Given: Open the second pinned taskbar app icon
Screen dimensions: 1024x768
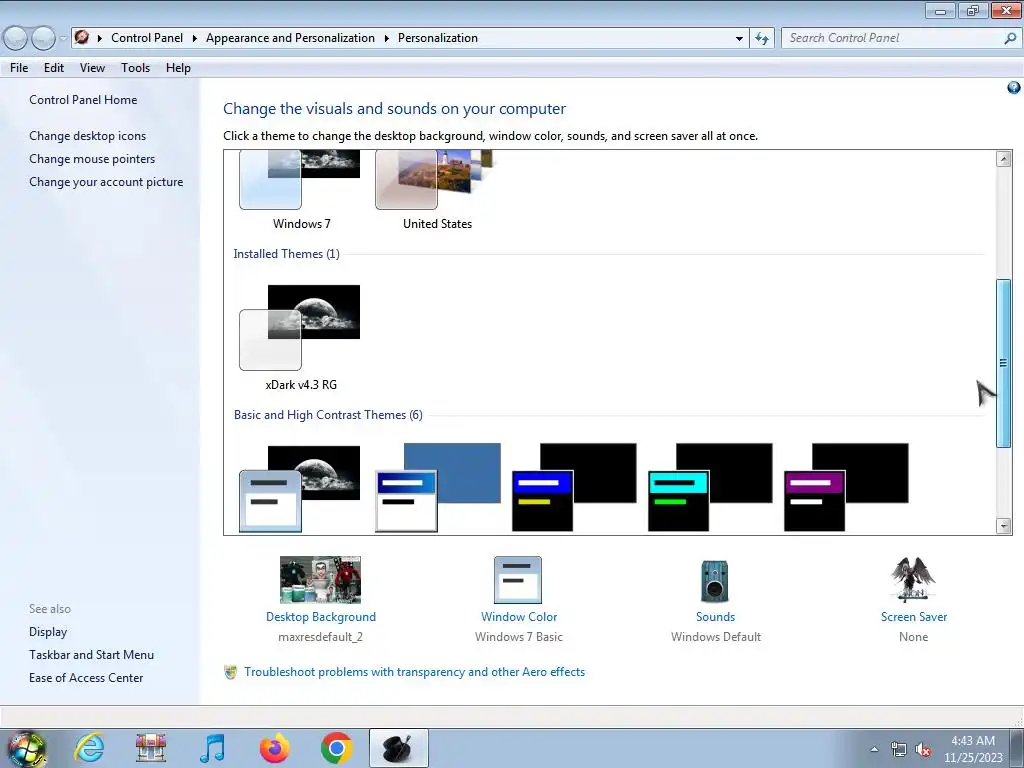Looking at the screenshot, I should 151,748.
